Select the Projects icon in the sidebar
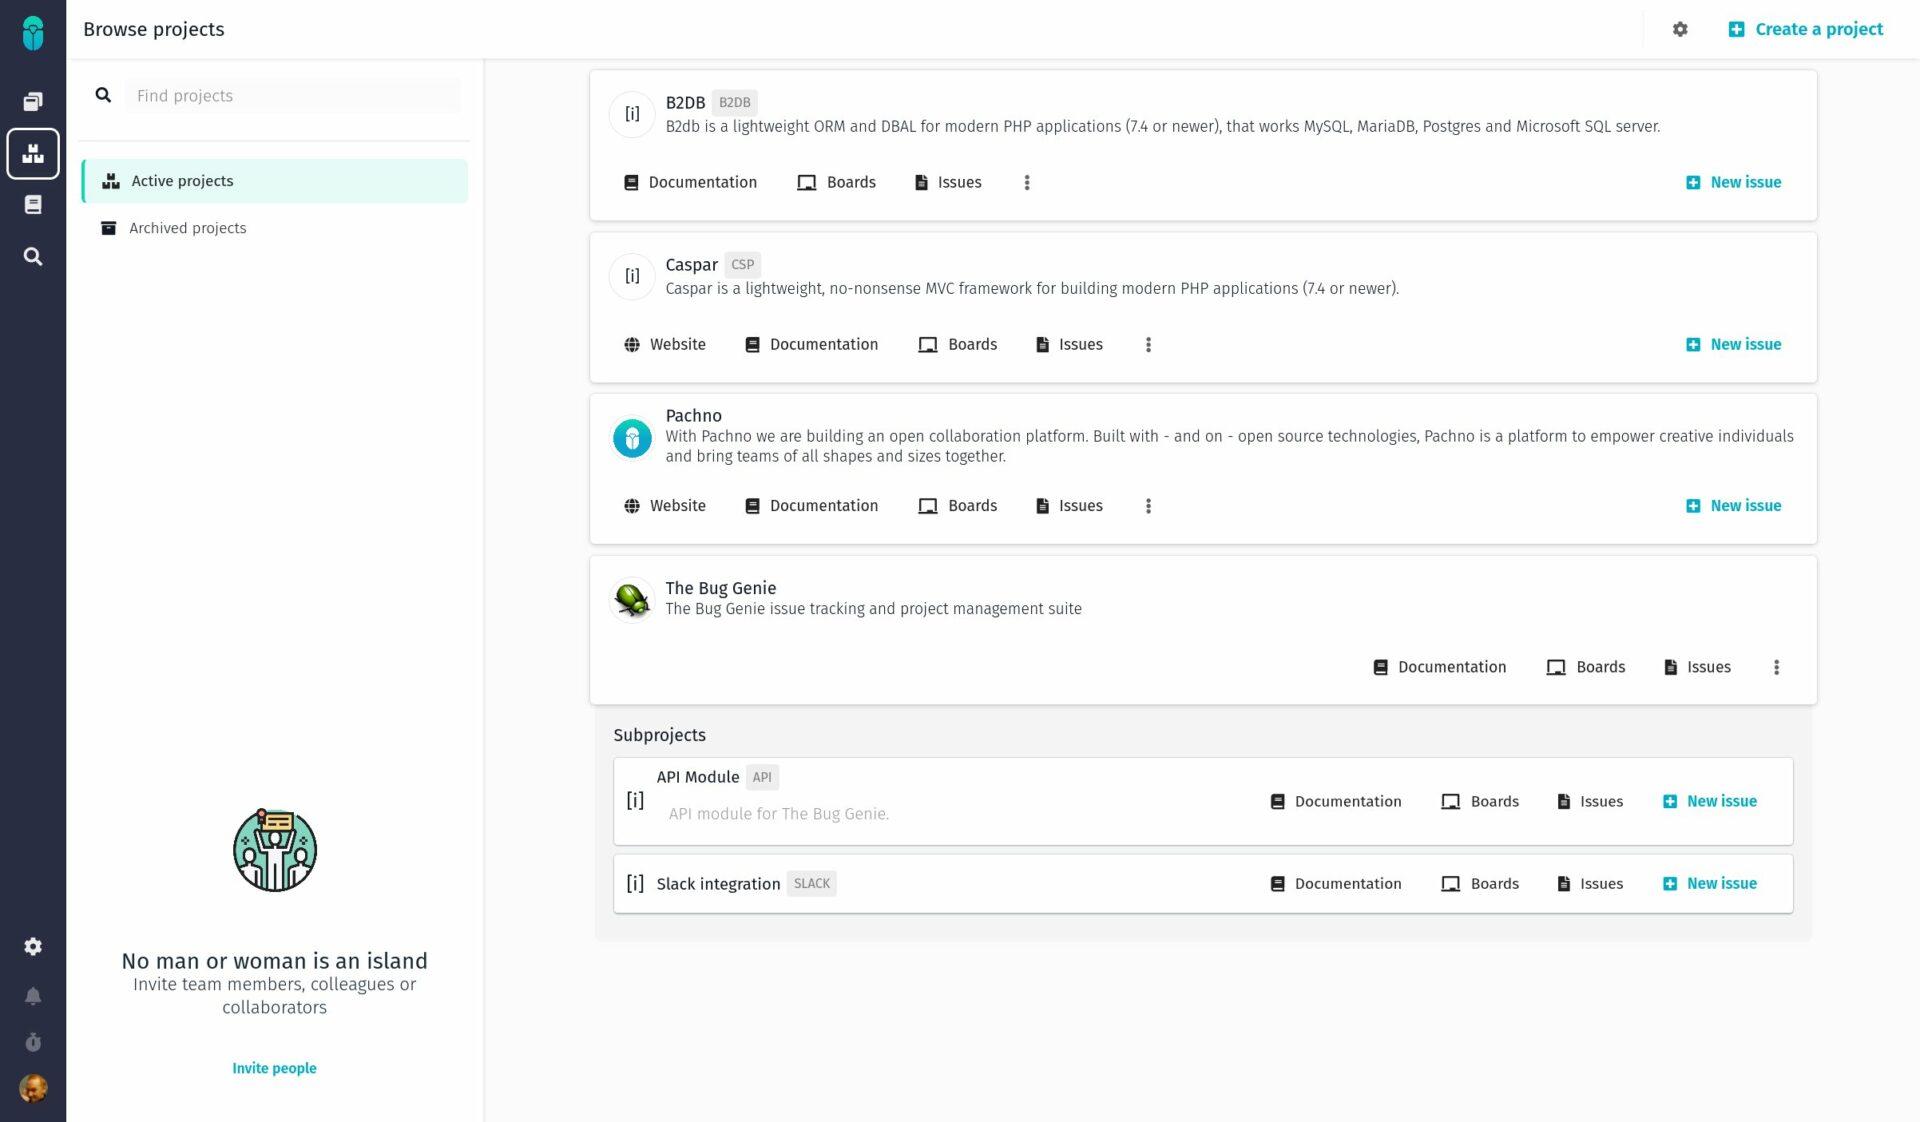This screenshot has width=1920, height=1122. [x=33, y=153]
